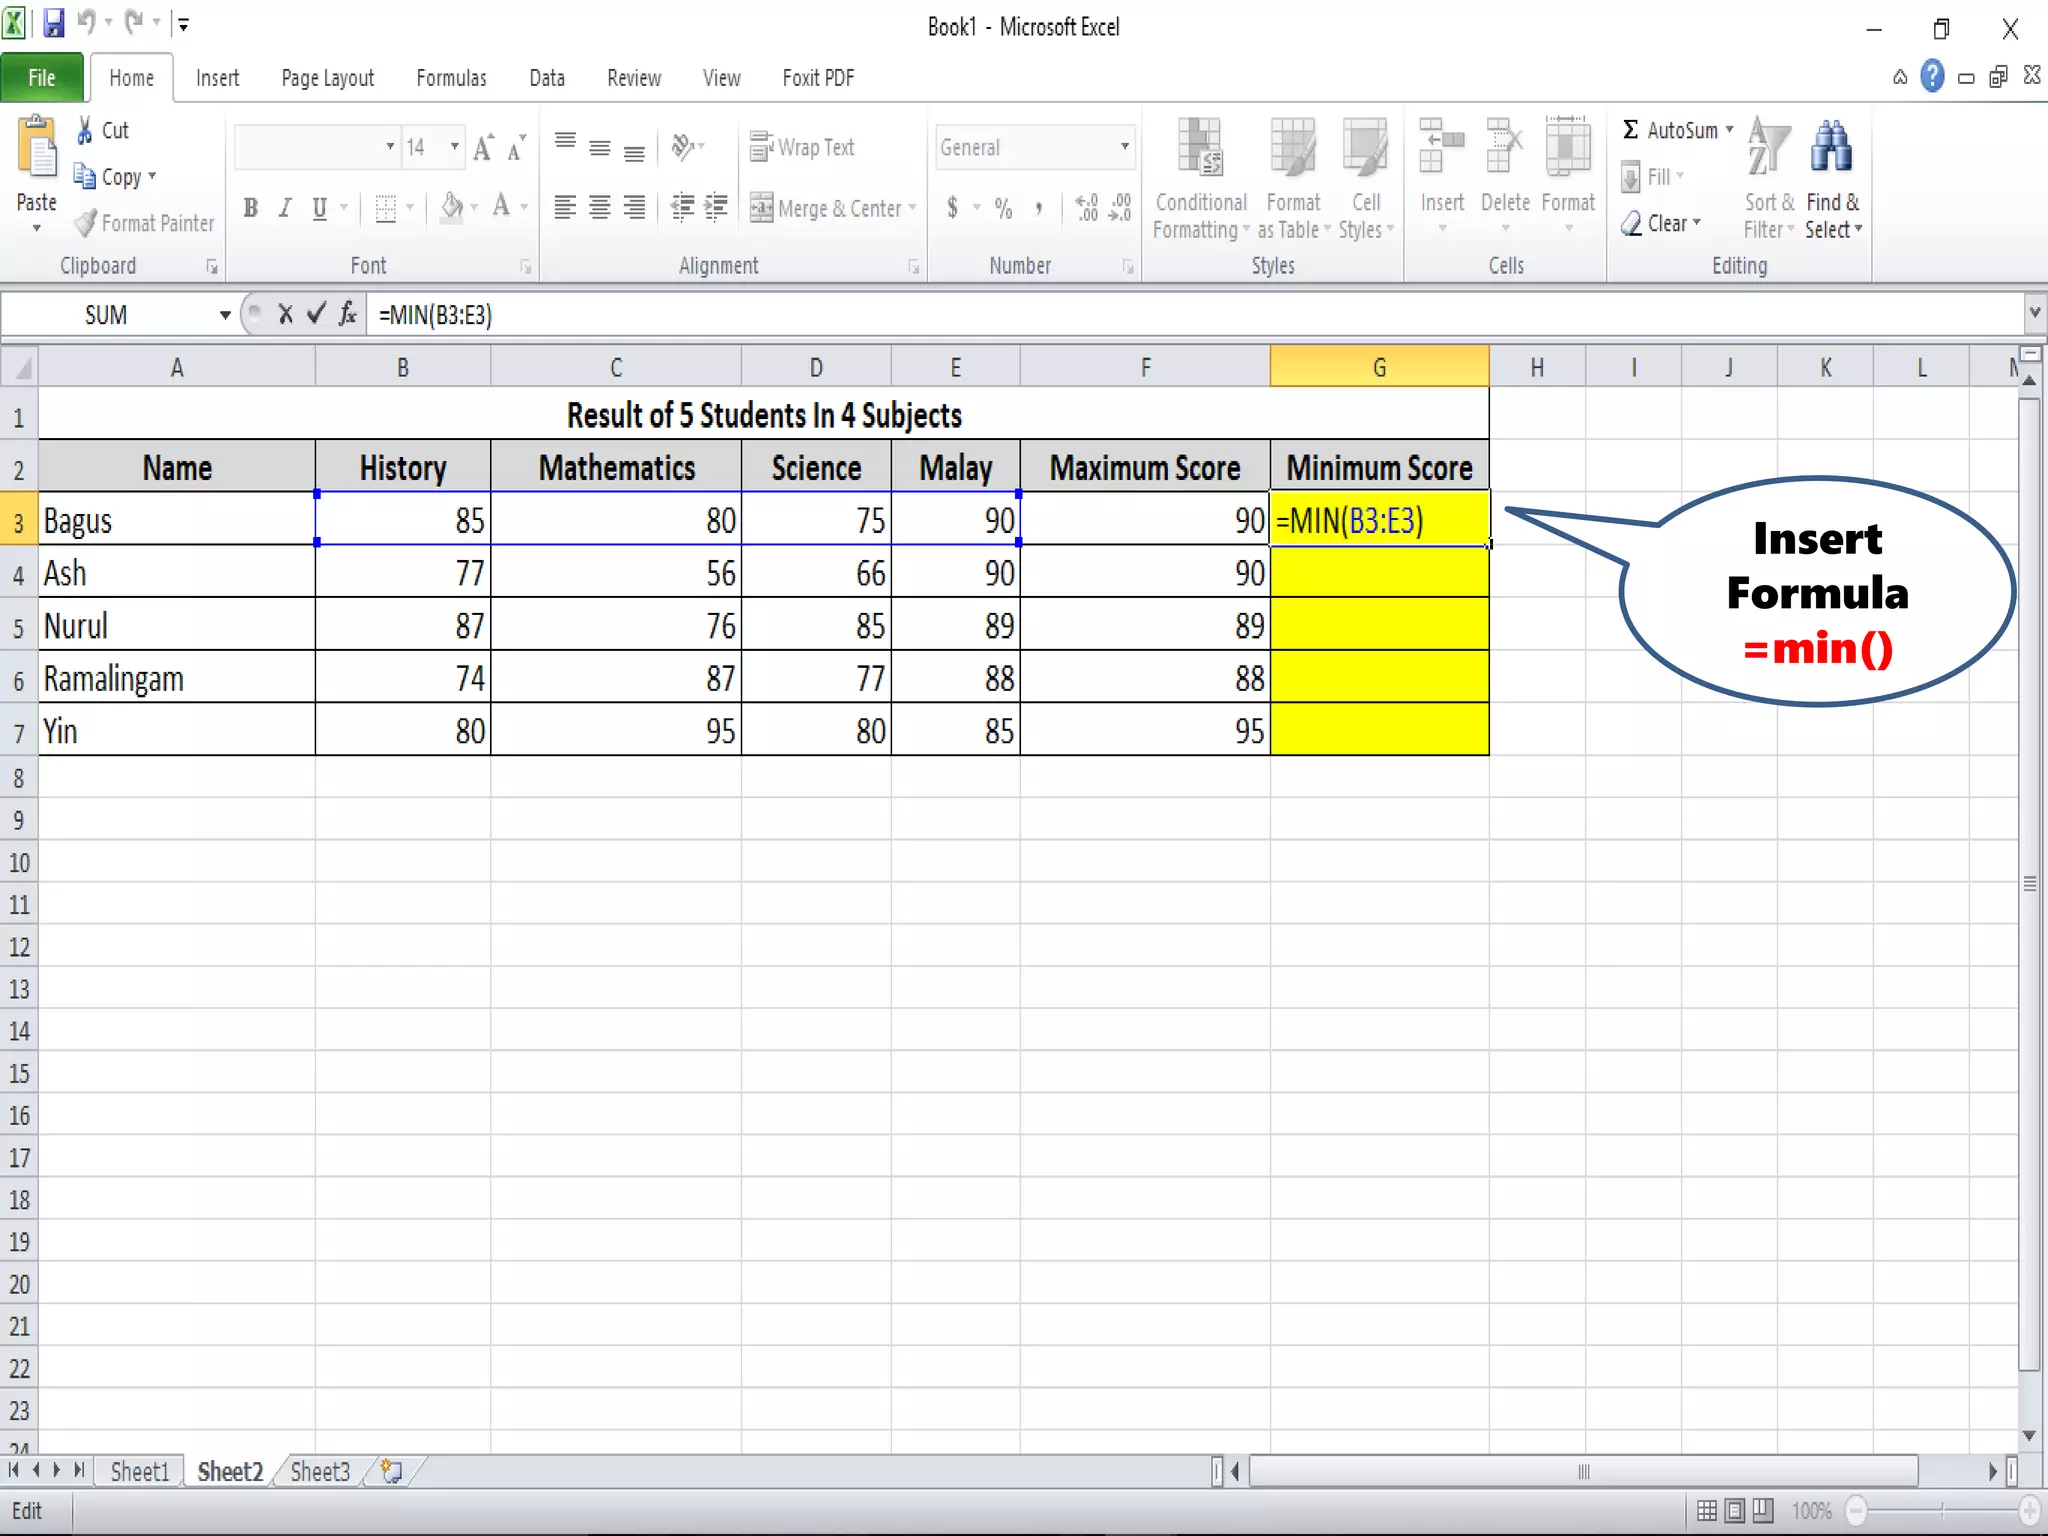Switch to the Page Layout tab
The image size is (2048, 1536).
point(327,78)
